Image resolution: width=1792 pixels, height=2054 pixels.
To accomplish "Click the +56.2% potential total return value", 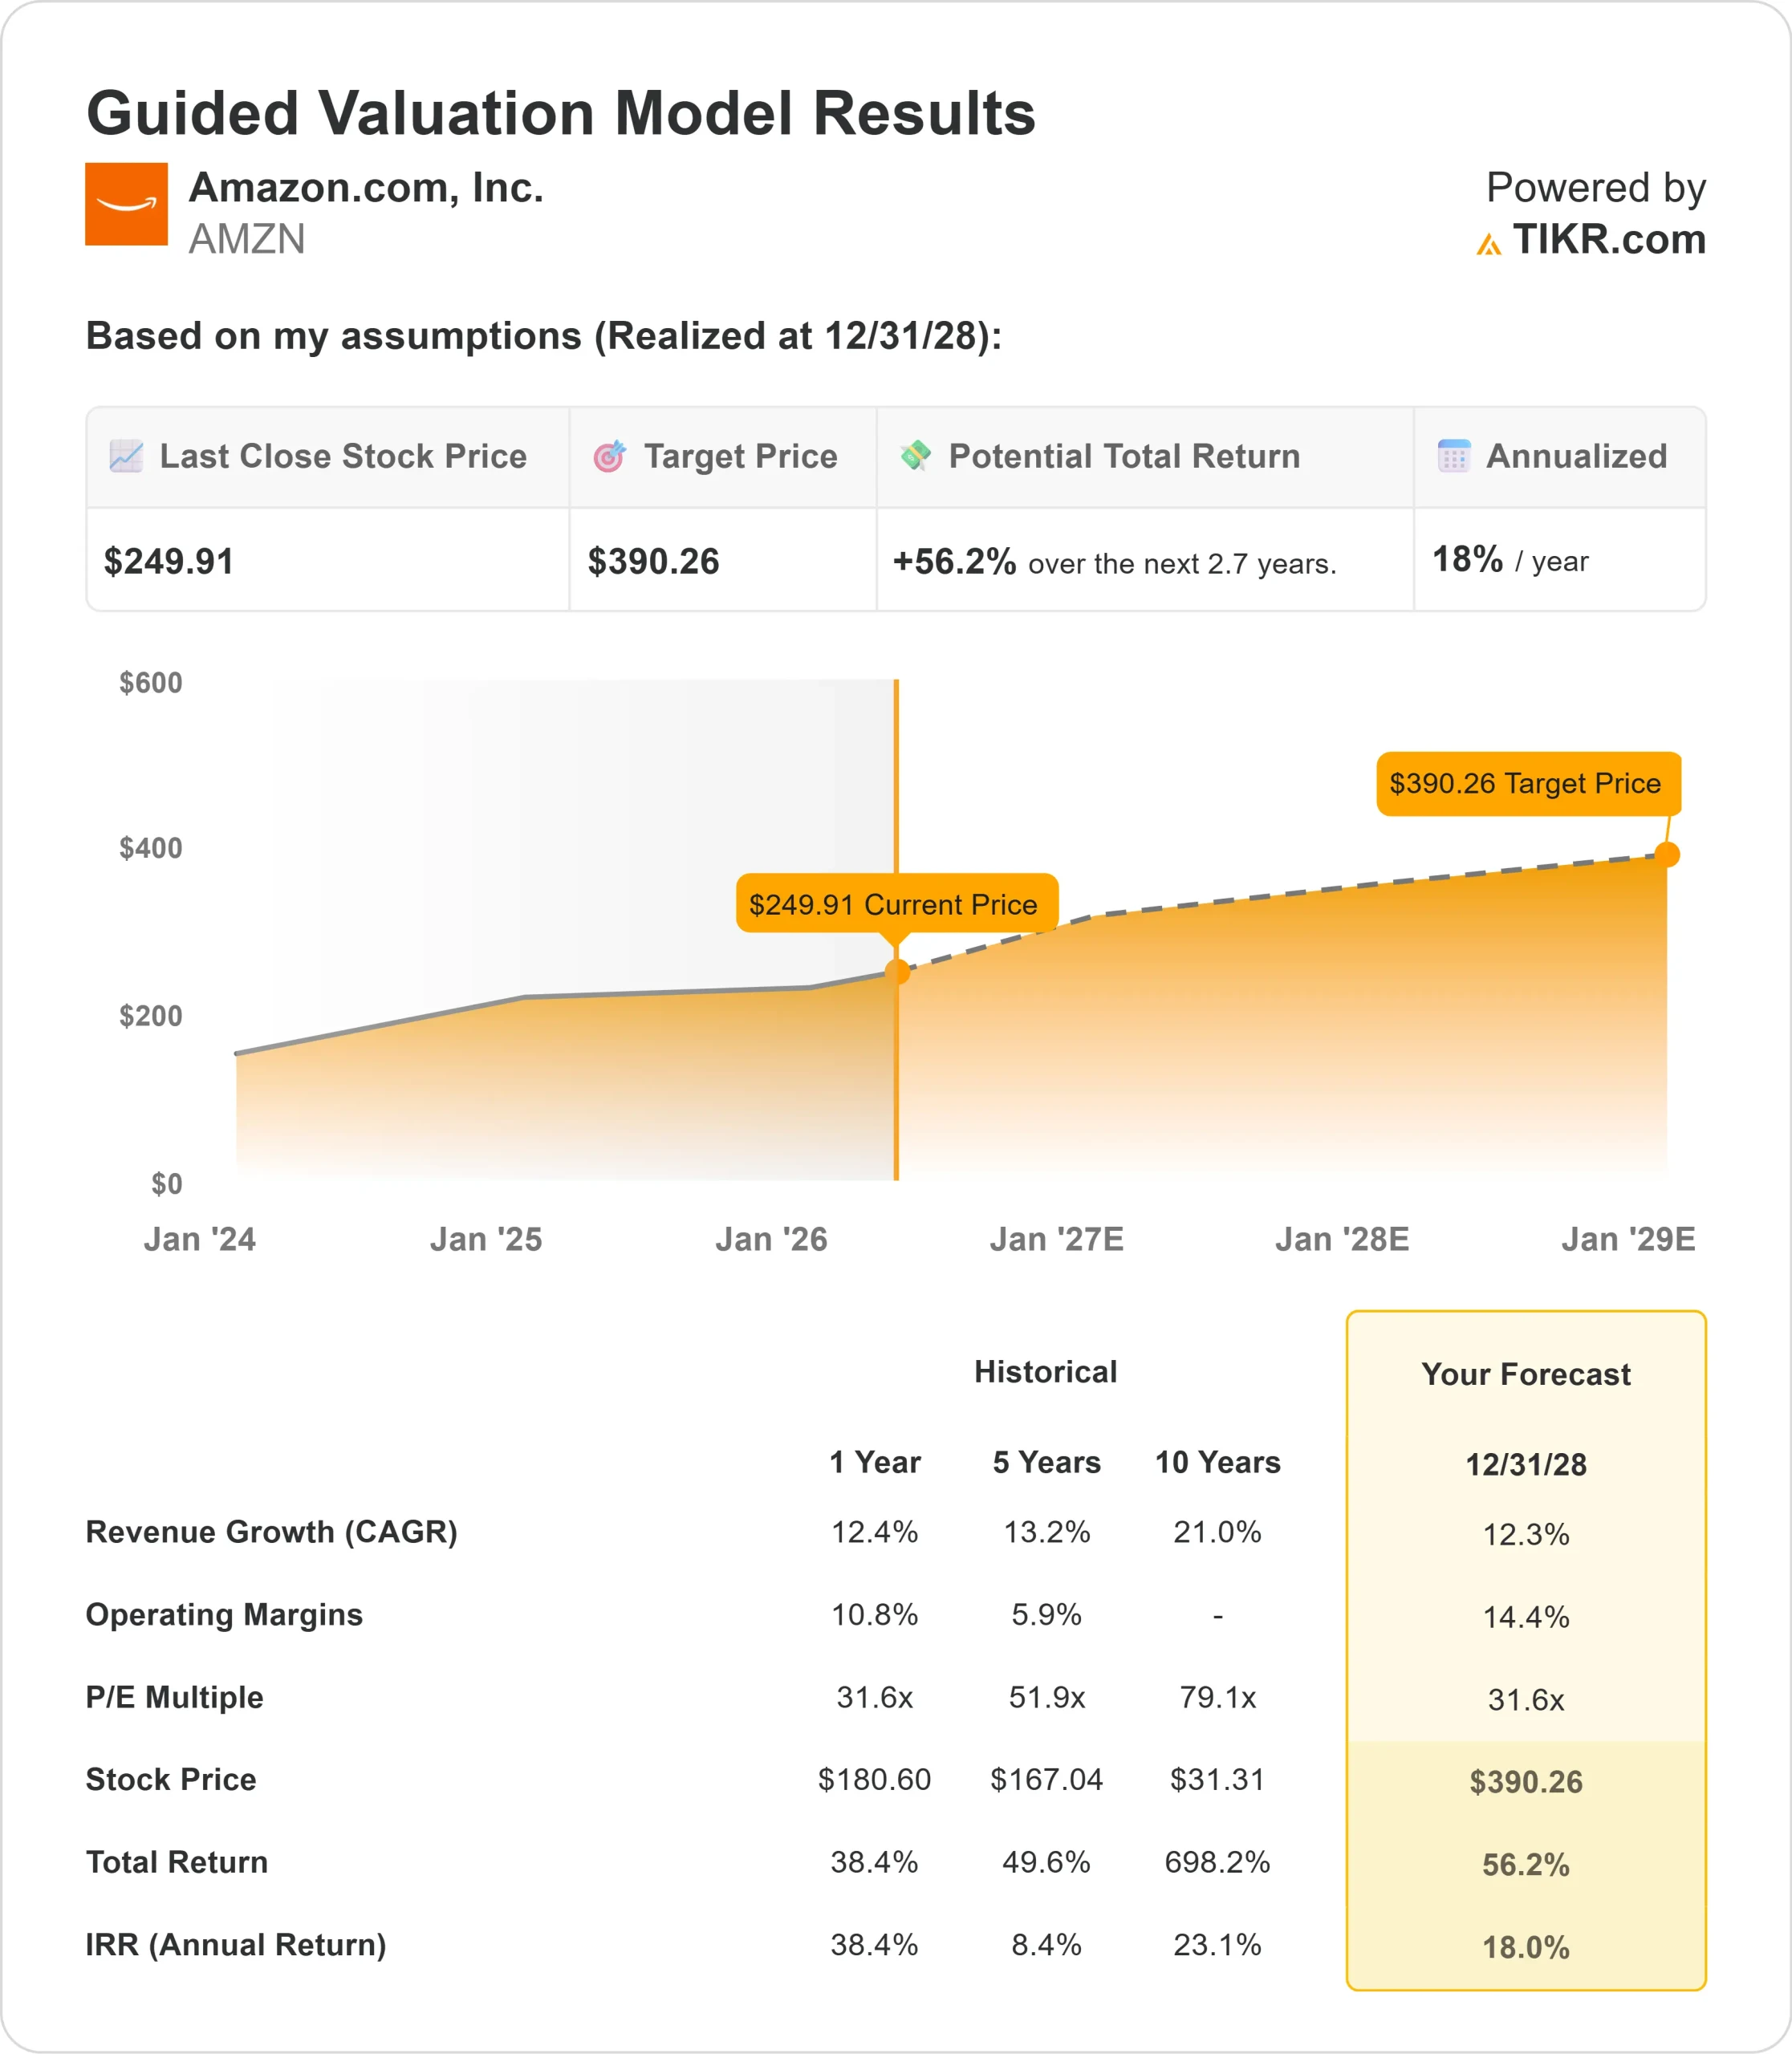I will tap(954, 562).
